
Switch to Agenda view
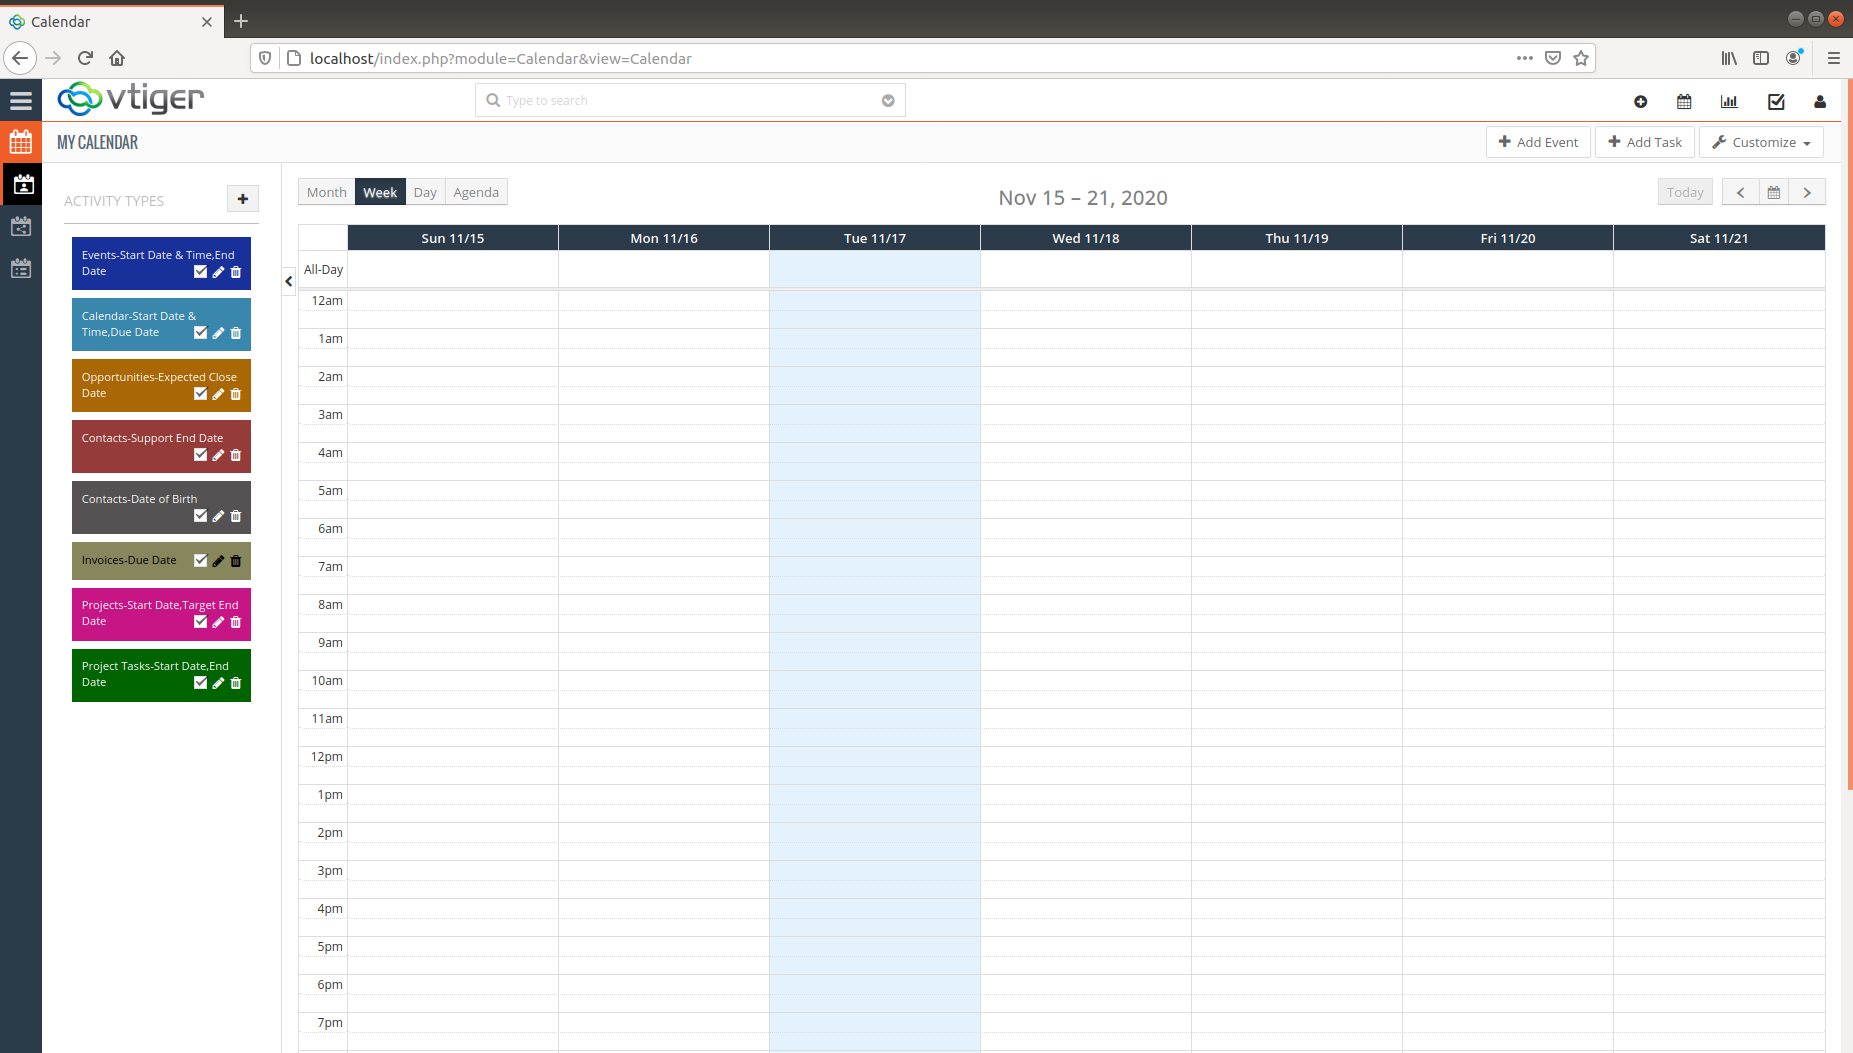pyautogui.click(x=475, y=192)
